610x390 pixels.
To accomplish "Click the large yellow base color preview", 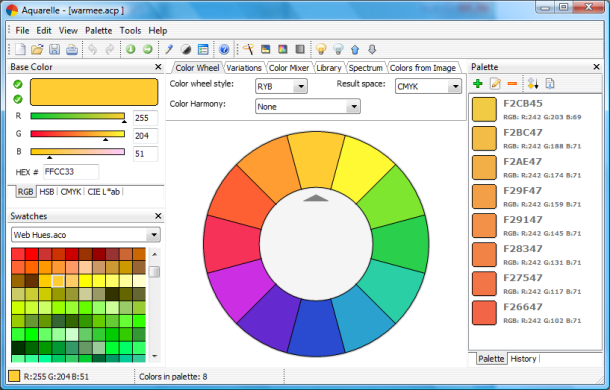I will pyautogui.click(x=94, y=92).
